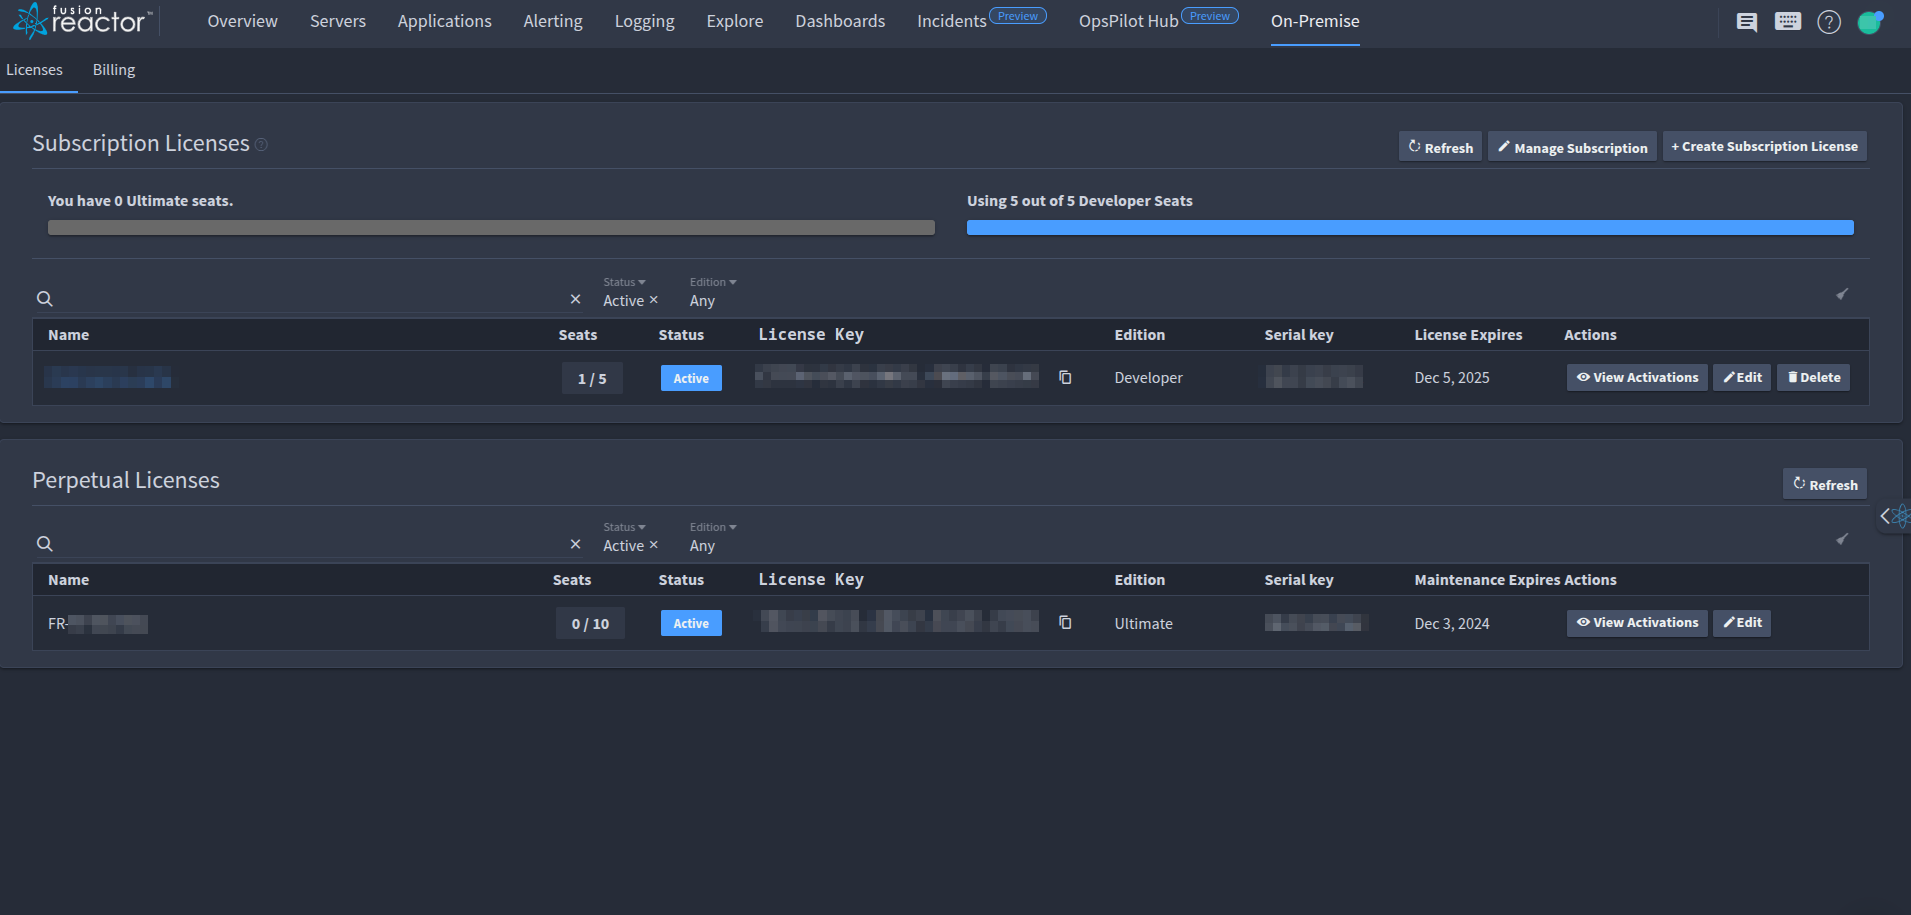Switch to the Billing tab
Screen dimensions: 1911x915
tap(113, 69)
